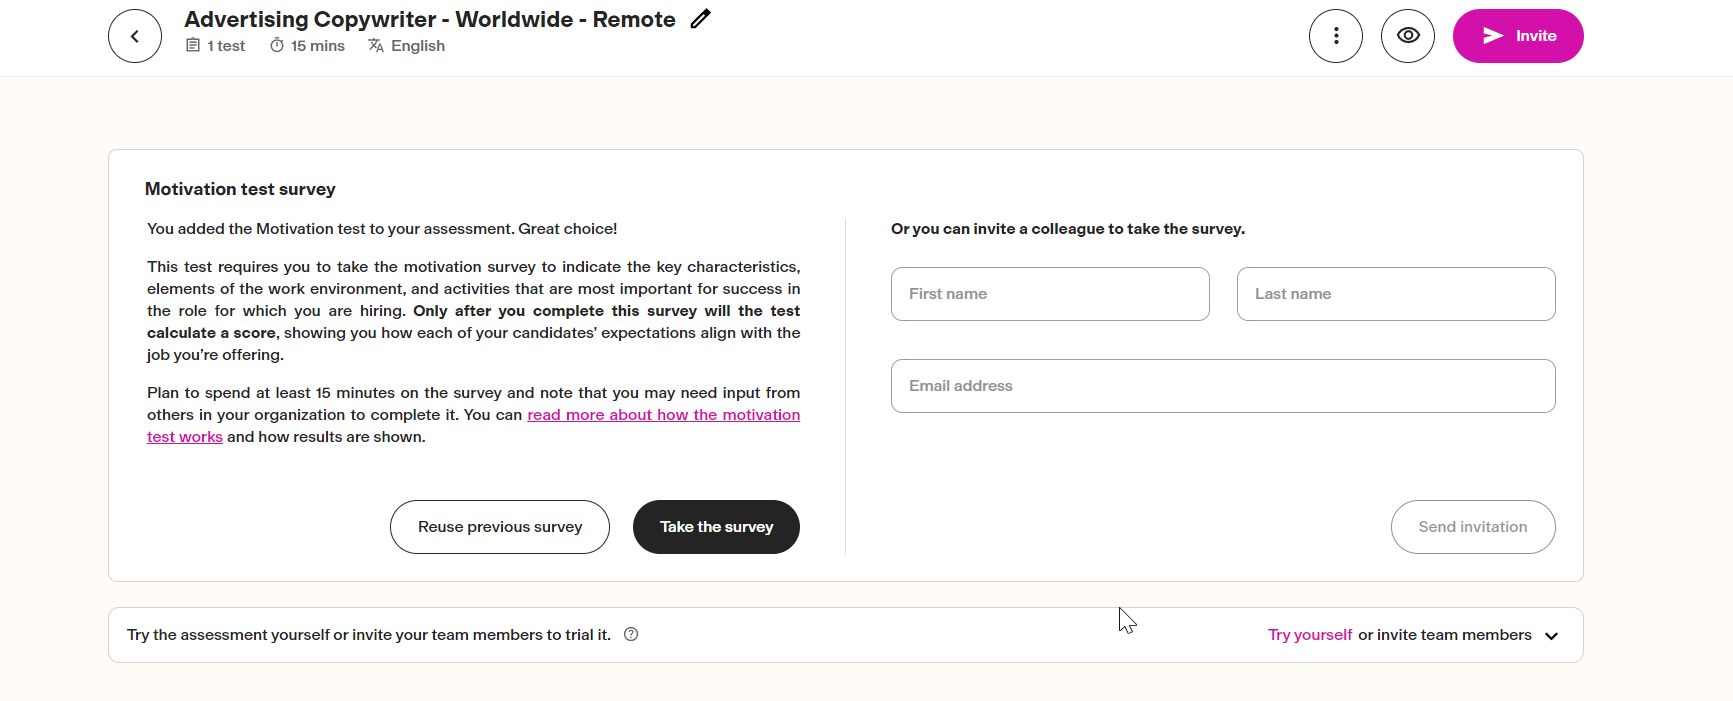Viewport: 1733px width, 701px height.
Task: Click the 1 test label
Action: [224, 45]
